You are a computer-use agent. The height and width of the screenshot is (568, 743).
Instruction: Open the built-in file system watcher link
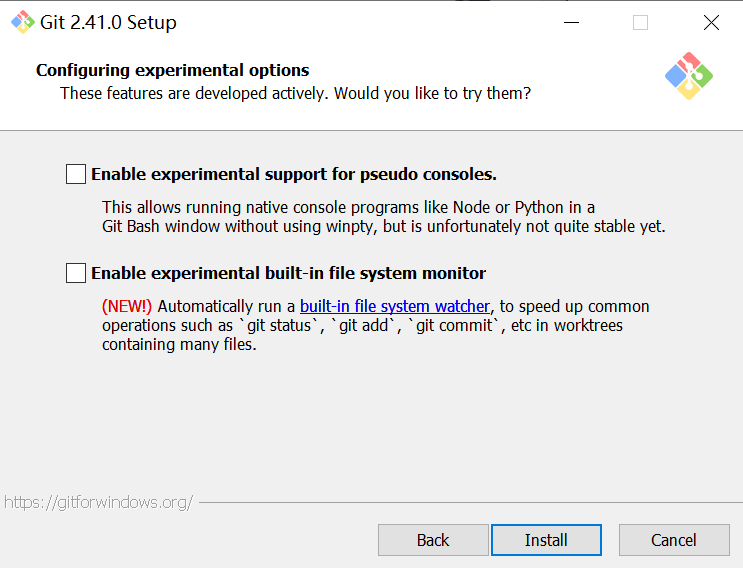click(395, 307)
